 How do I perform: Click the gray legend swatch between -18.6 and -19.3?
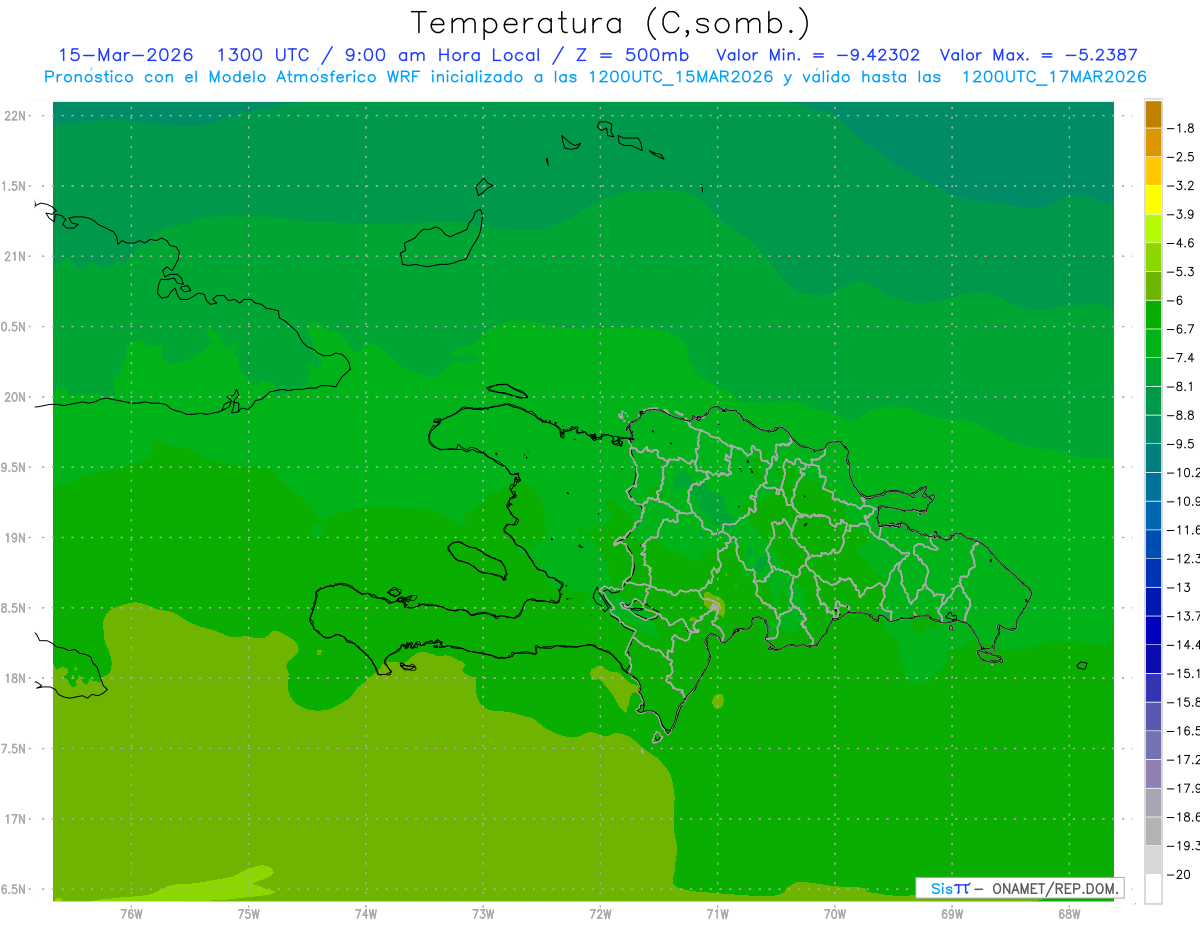pyautogui.click(x=1153, y=831)
